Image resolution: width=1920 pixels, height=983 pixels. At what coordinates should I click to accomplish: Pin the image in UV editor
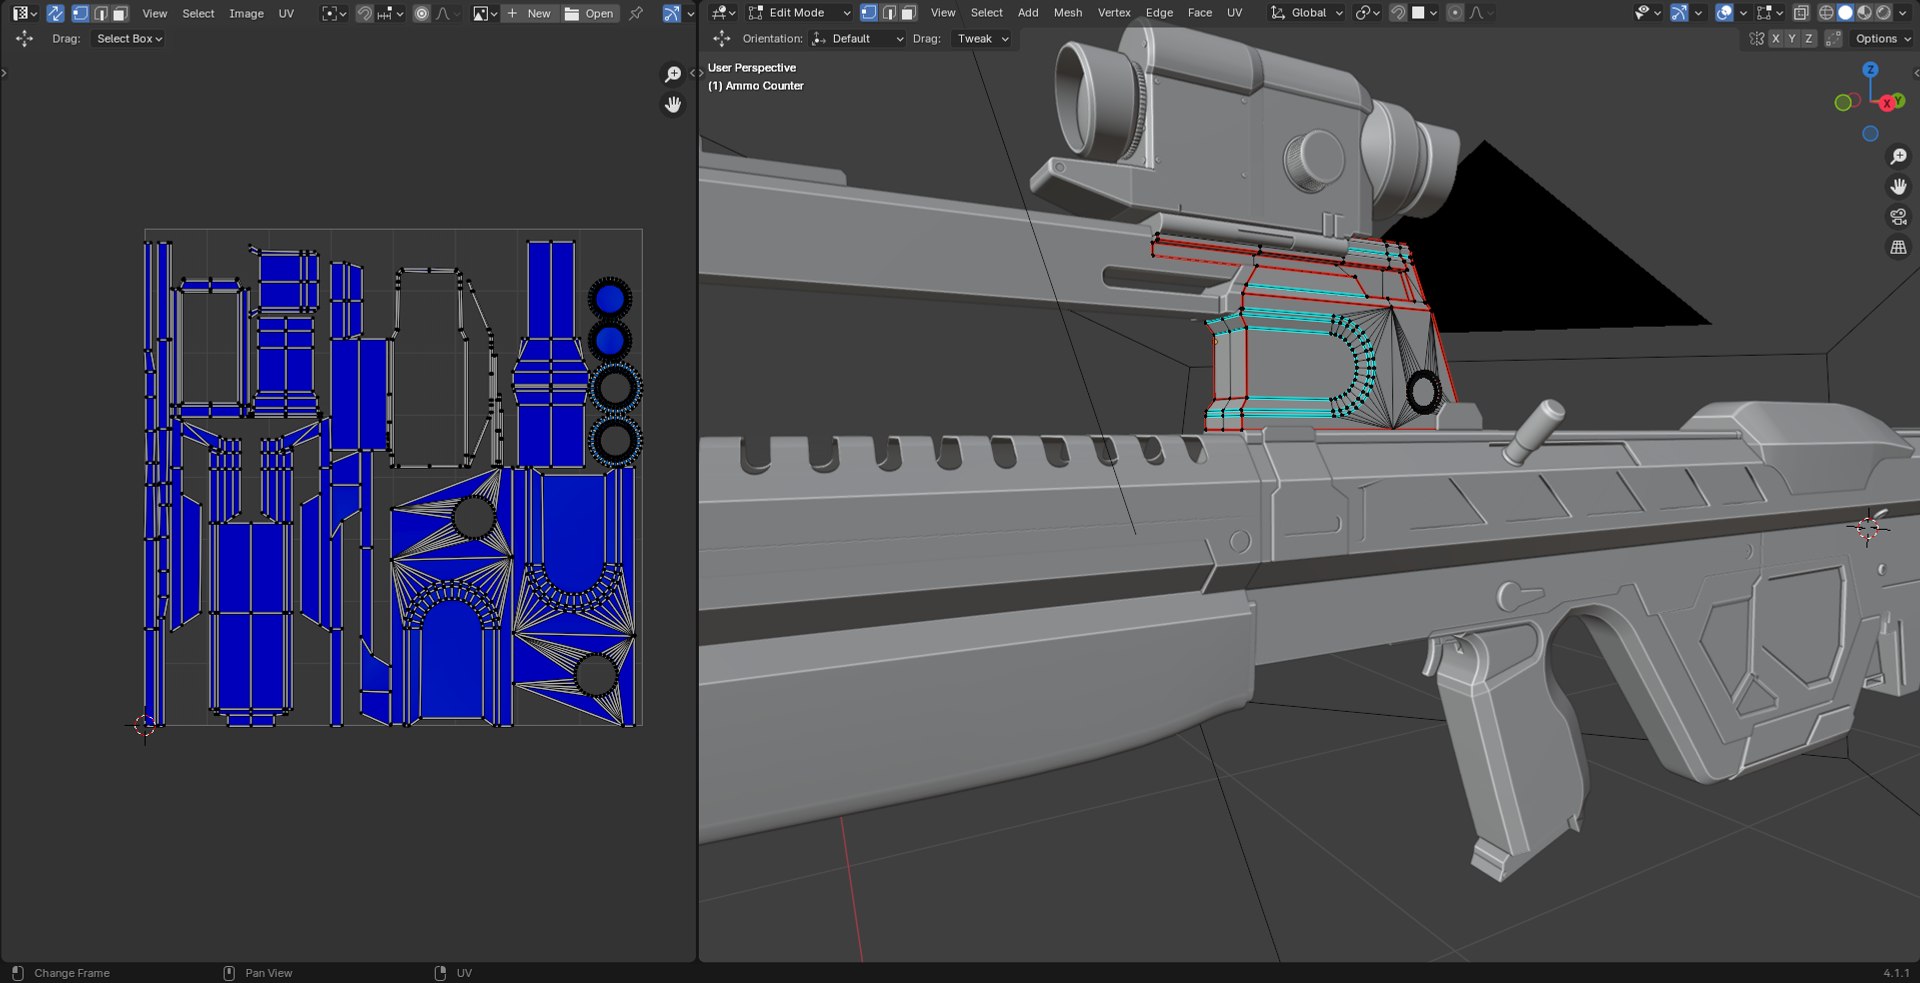coord(636,13)
